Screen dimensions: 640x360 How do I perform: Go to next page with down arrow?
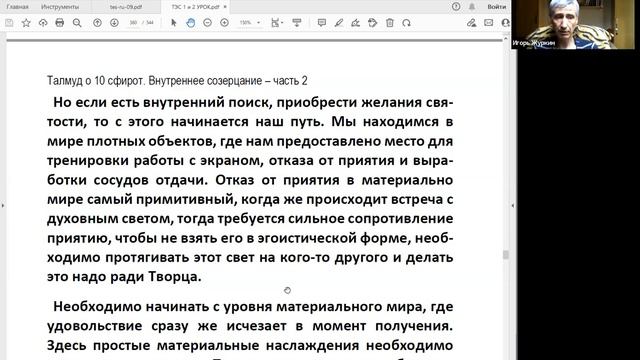pyautogui.click(x=114, y=23)
